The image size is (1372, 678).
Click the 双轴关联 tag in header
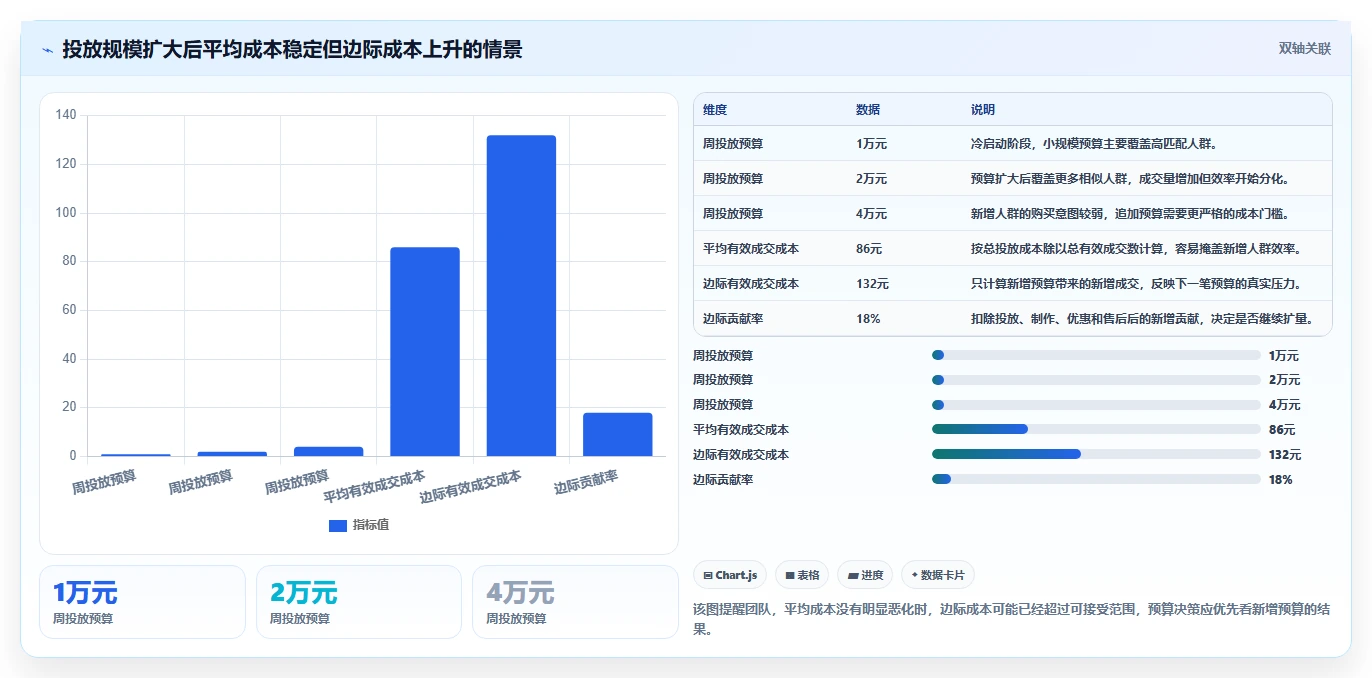tap(1305, 49)
